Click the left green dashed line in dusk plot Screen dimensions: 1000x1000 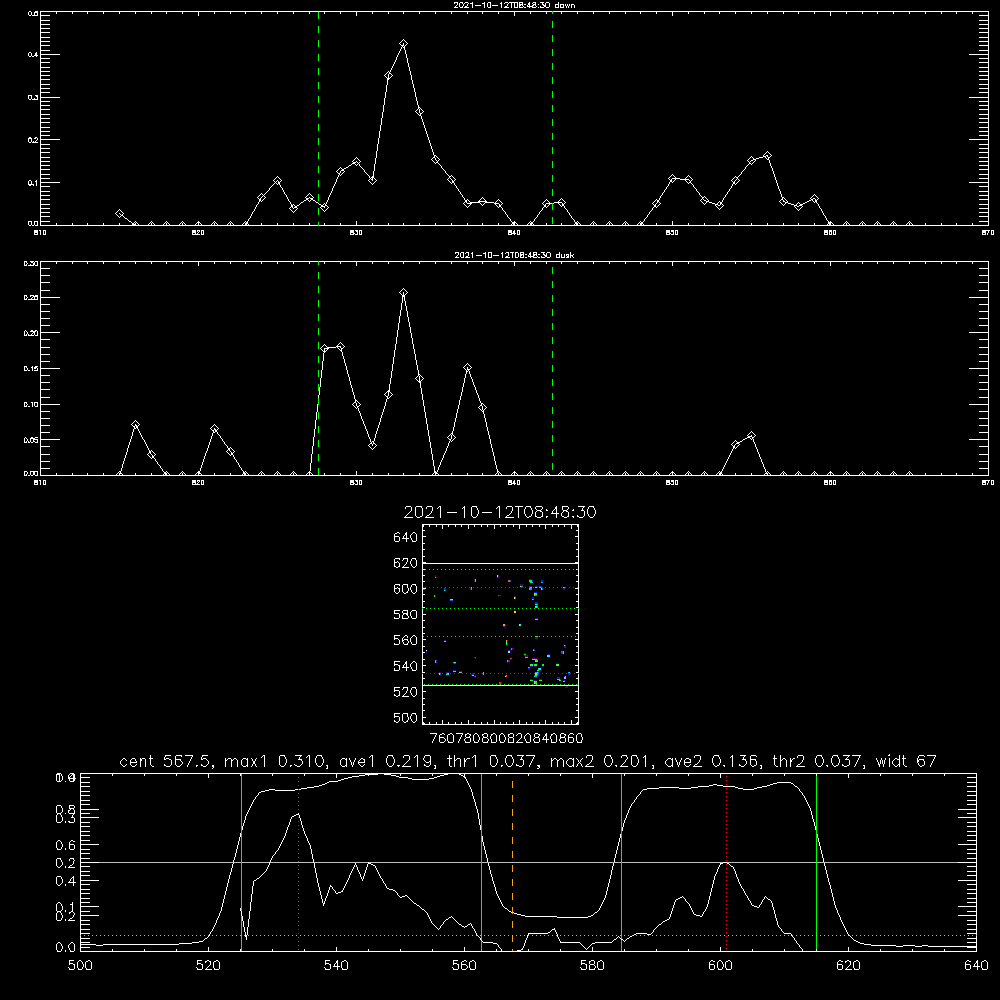click(x=318, y=368)
